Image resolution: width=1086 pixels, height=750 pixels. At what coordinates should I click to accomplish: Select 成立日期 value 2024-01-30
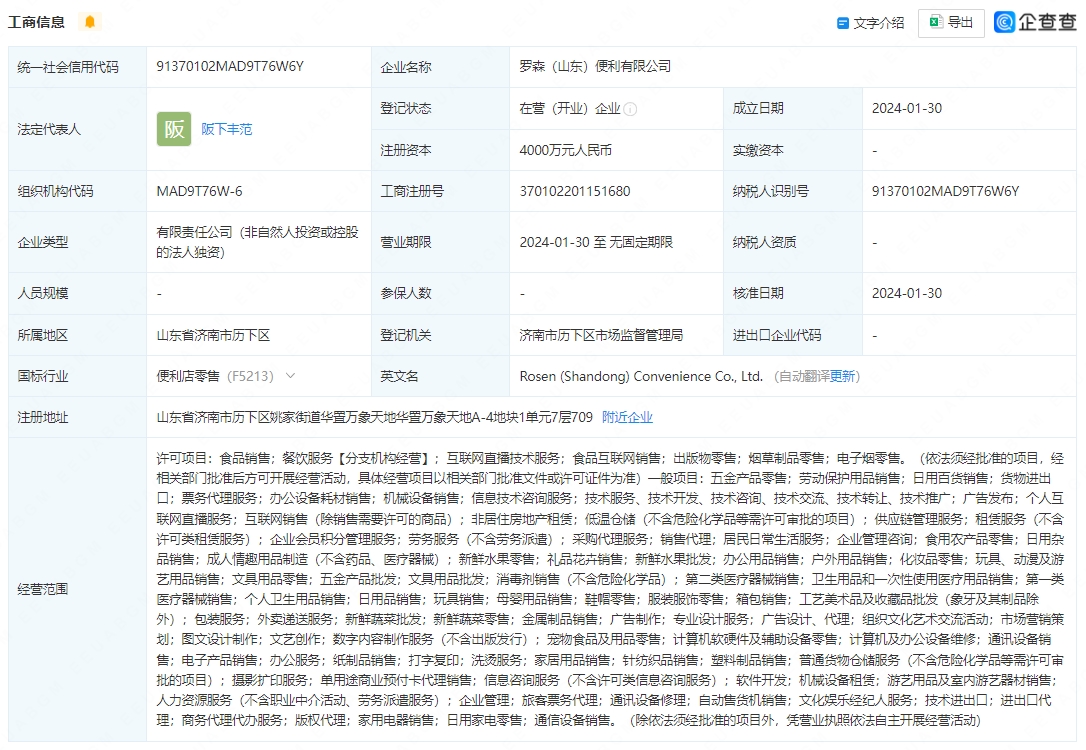click(x=907, y=109)
